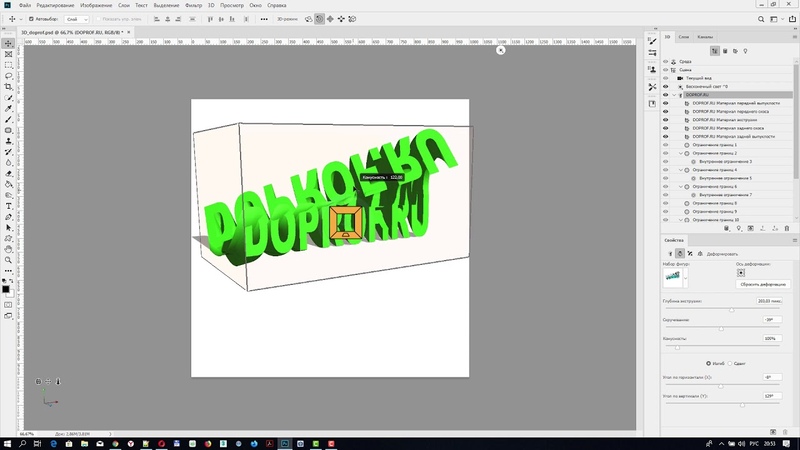Open the Move tool preset dropdown arrow

pos(20,19)
